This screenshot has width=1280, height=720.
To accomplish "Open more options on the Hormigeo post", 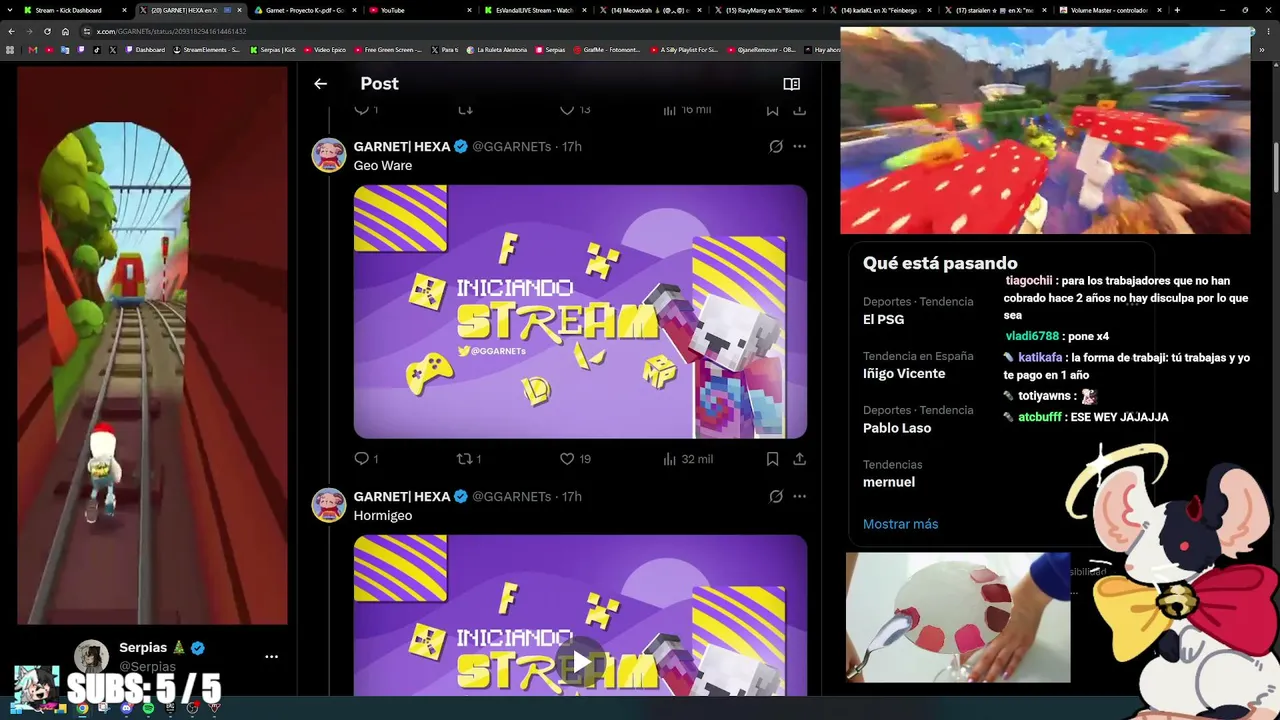I will click(799, 496).
